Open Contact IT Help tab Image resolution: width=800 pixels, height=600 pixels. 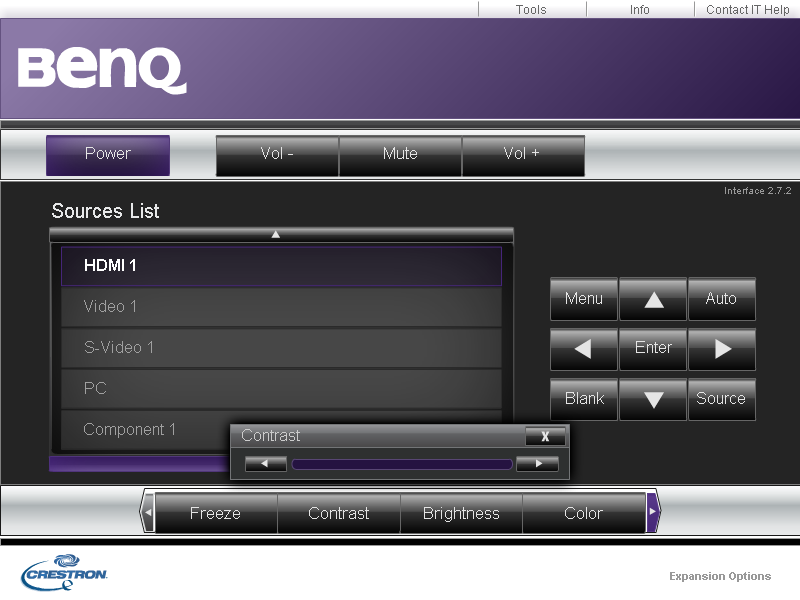coord(747,10)
